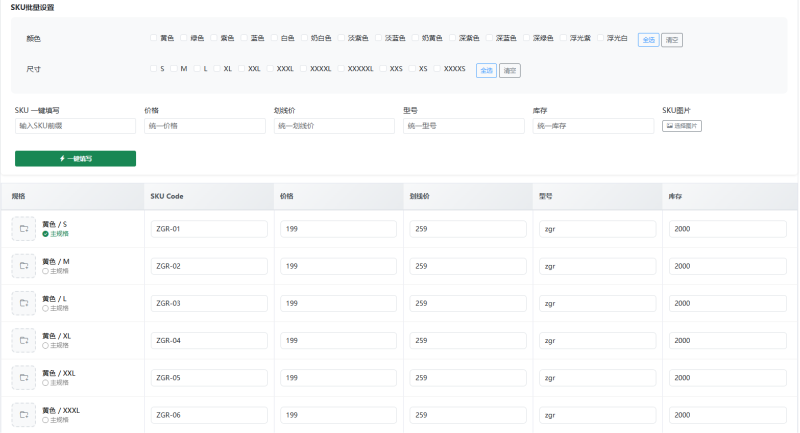
Task: Set 黄色 / M as 主规格
Action: (45, 271)
